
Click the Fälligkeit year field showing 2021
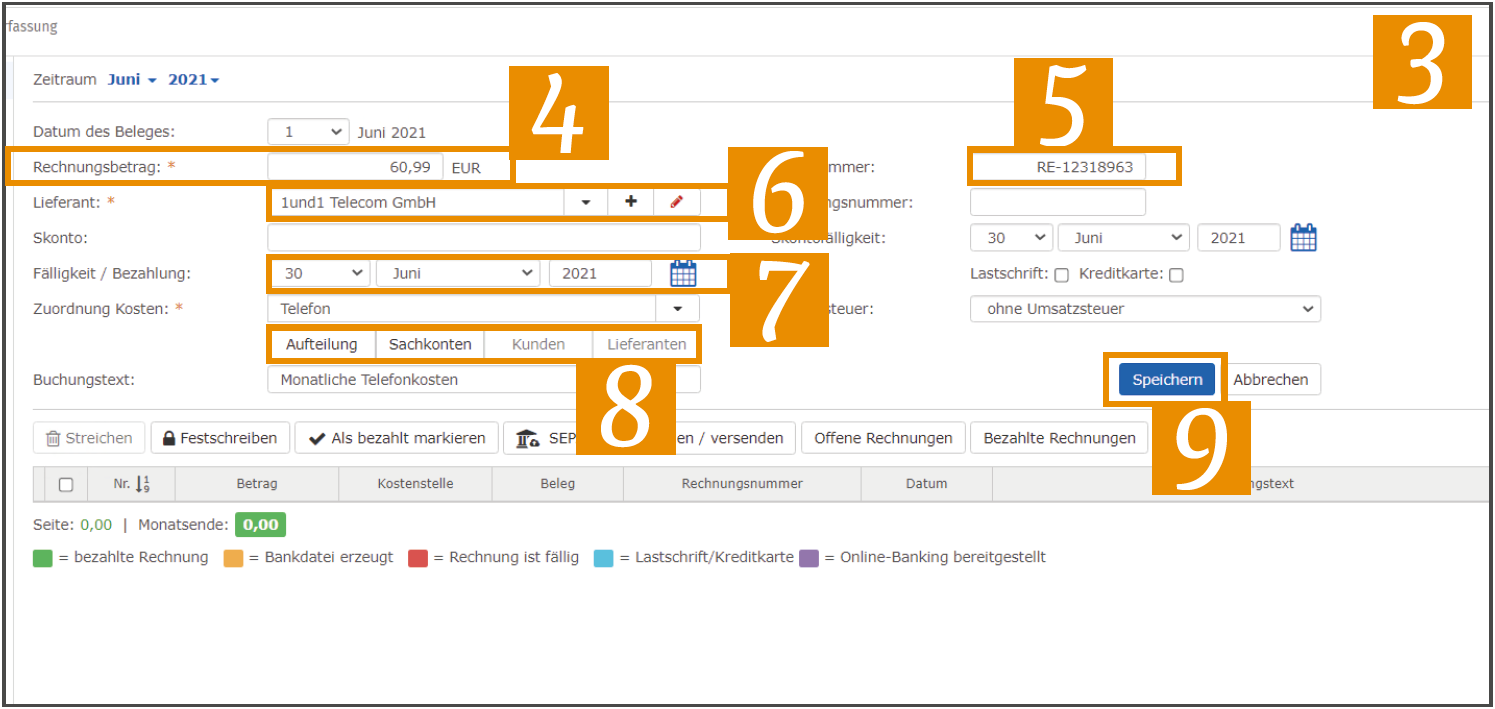point(599,273)
